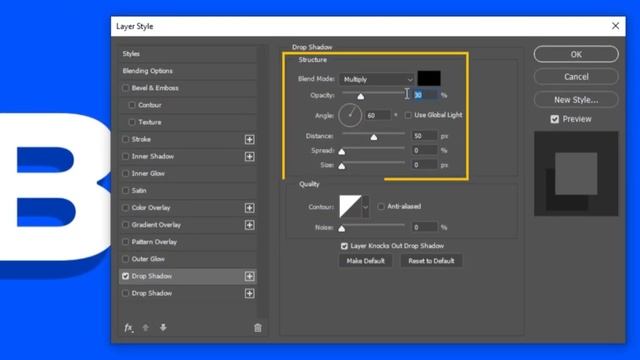Click the Distance value field
The image size is (640, 360).
(x=425, y=136)
